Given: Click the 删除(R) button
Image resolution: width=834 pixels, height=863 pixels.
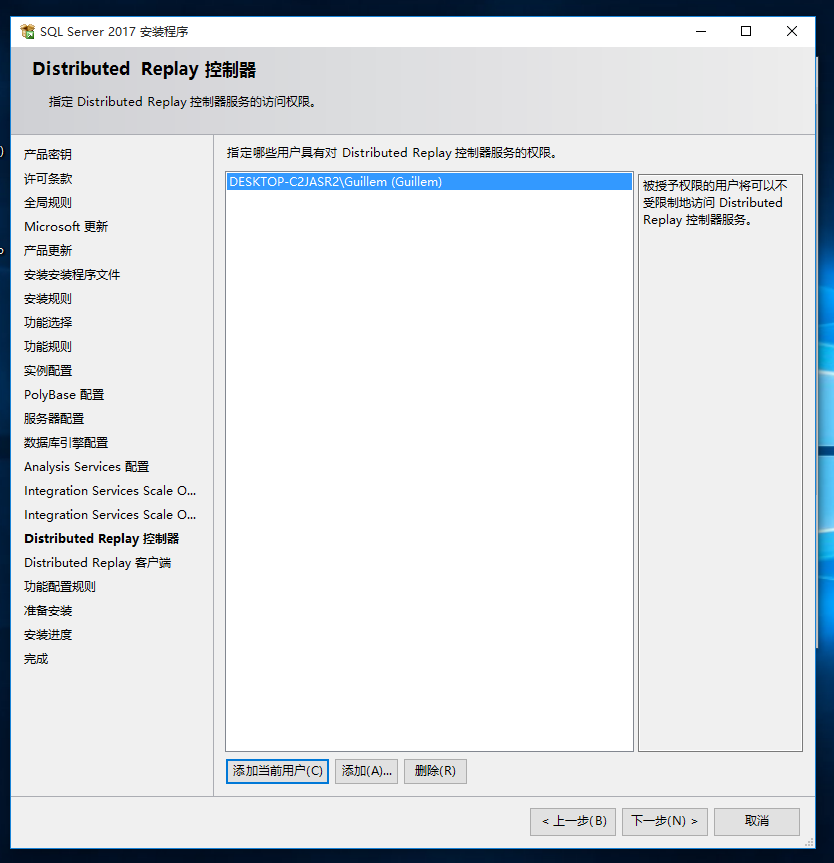Looking at the screenshot, I should [435, 771].
